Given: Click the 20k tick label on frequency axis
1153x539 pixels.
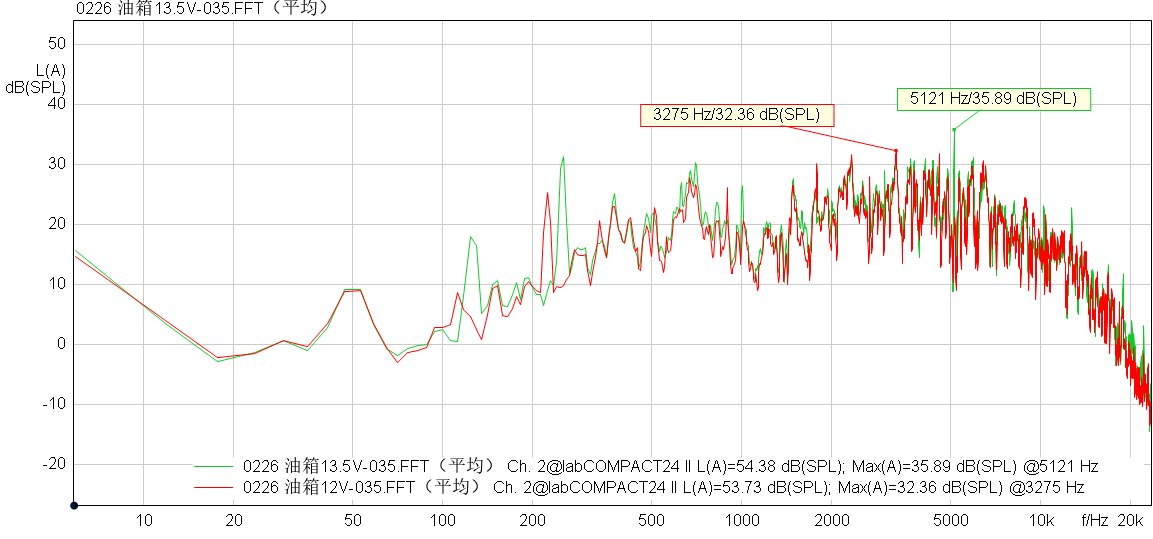Looking at the screenshot, I should tap(1130, 521).
